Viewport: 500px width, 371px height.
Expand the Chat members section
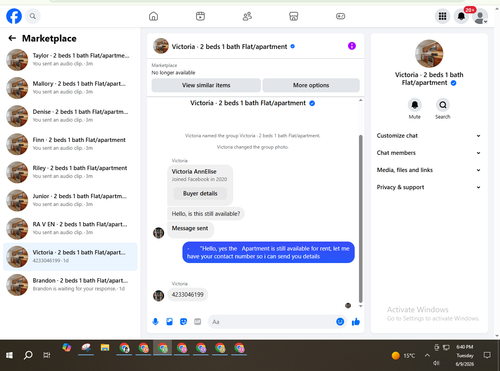pyautogui.click(x=428, y=153)
